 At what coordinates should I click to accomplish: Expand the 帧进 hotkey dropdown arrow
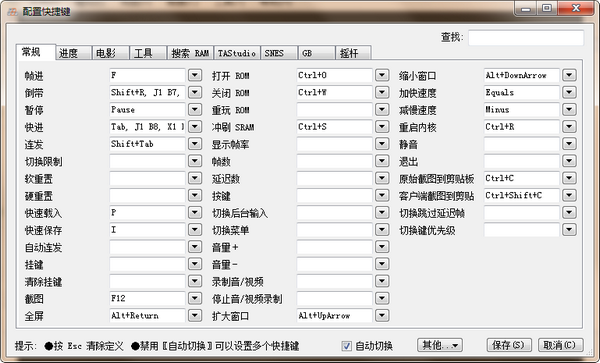195,75
